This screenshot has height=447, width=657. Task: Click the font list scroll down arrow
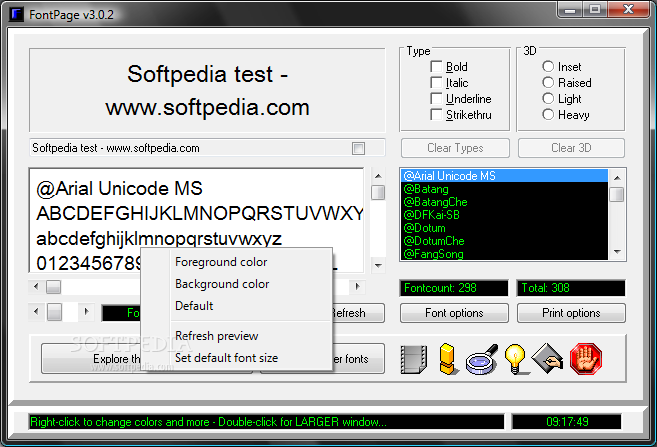point(617,252)
